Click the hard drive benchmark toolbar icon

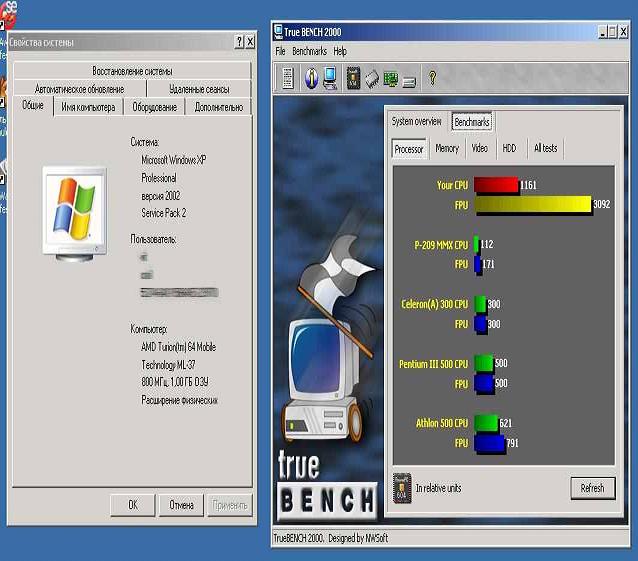[409, 82]
